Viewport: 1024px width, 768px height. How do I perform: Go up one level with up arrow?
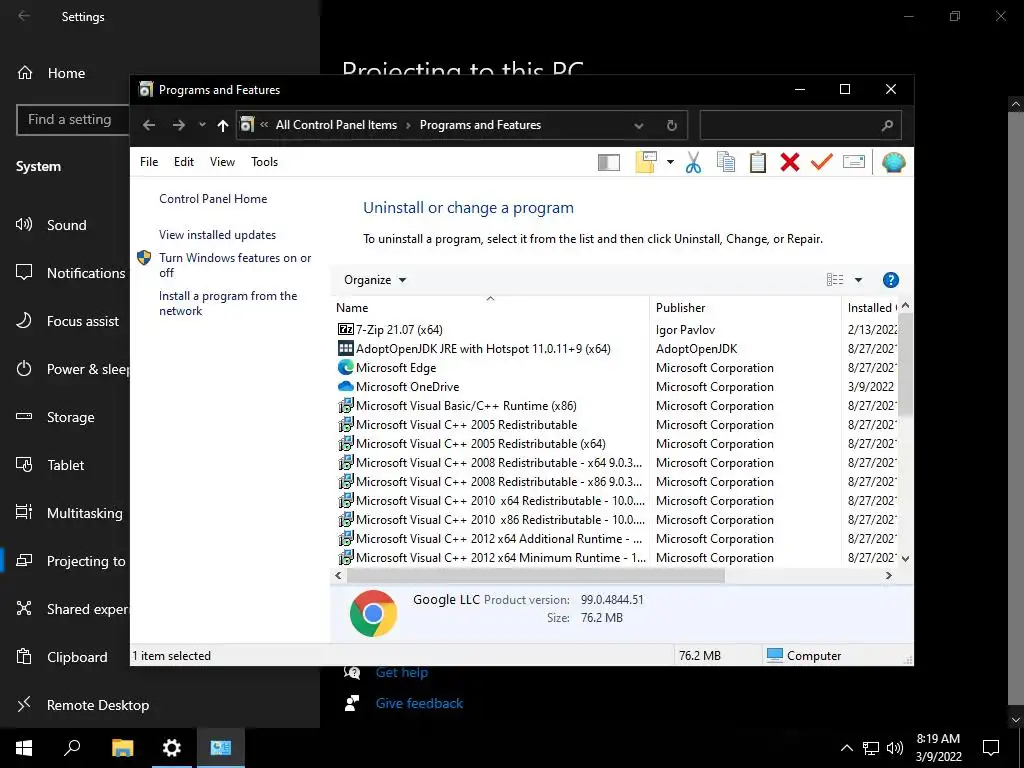223,125
